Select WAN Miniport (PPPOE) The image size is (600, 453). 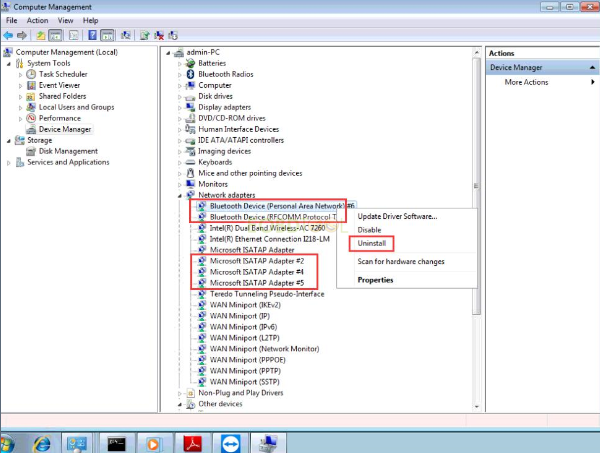247,360
